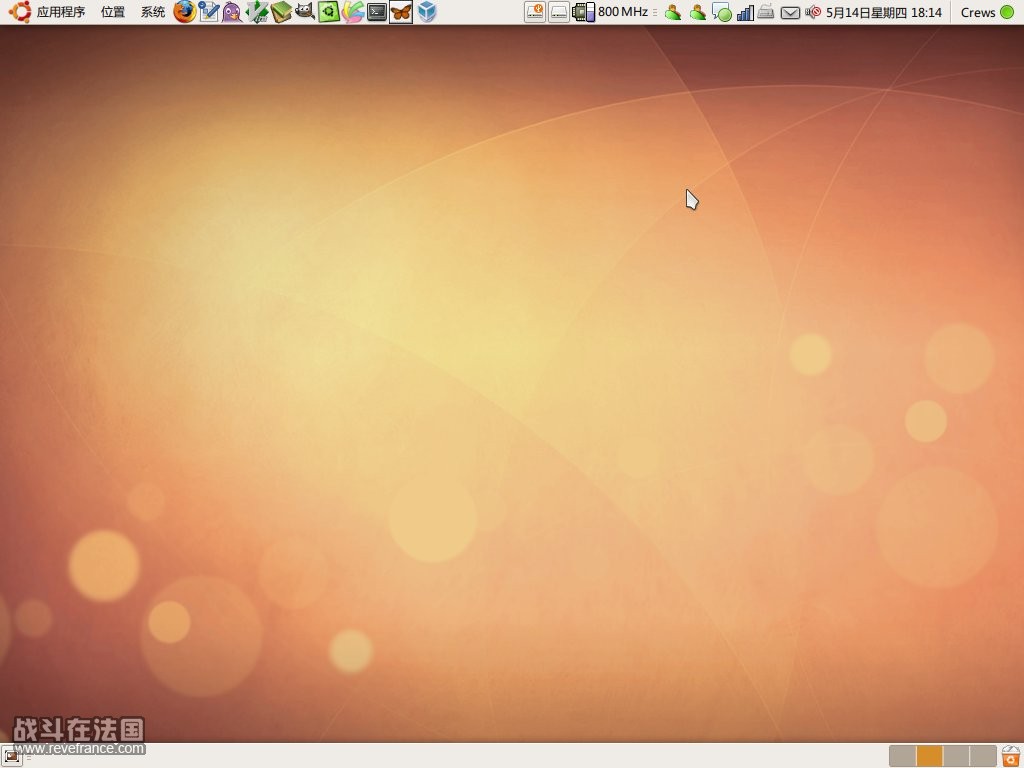Viewport: 1024px width, 768px height.
Task: Click the hard disk mount applet
Action: click(x=559, y=12)
